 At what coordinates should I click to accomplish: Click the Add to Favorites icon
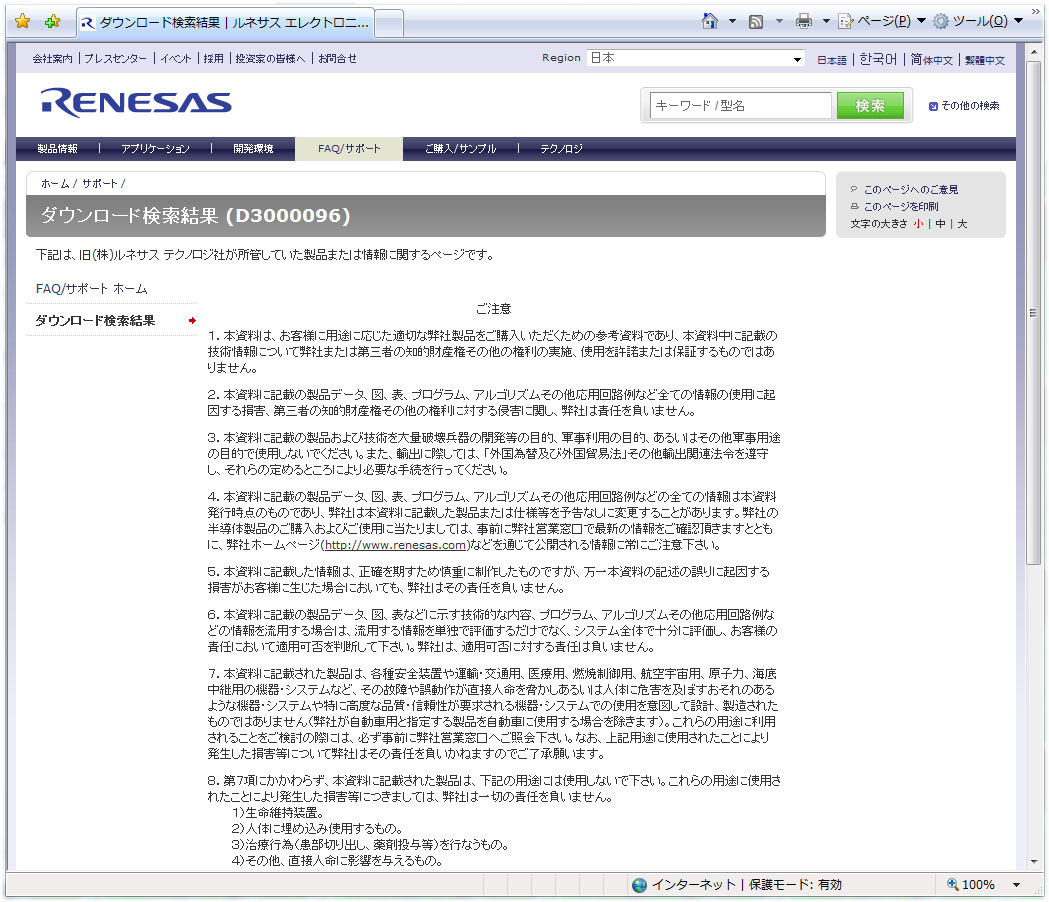tap(52, 21)
